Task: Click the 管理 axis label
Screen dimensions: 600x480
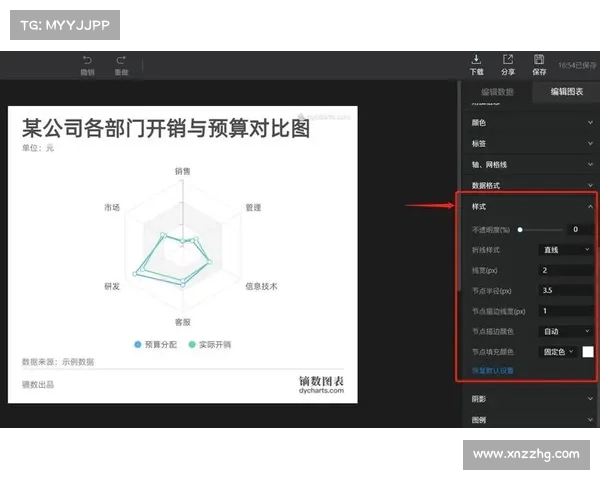Action: point(253,207)
